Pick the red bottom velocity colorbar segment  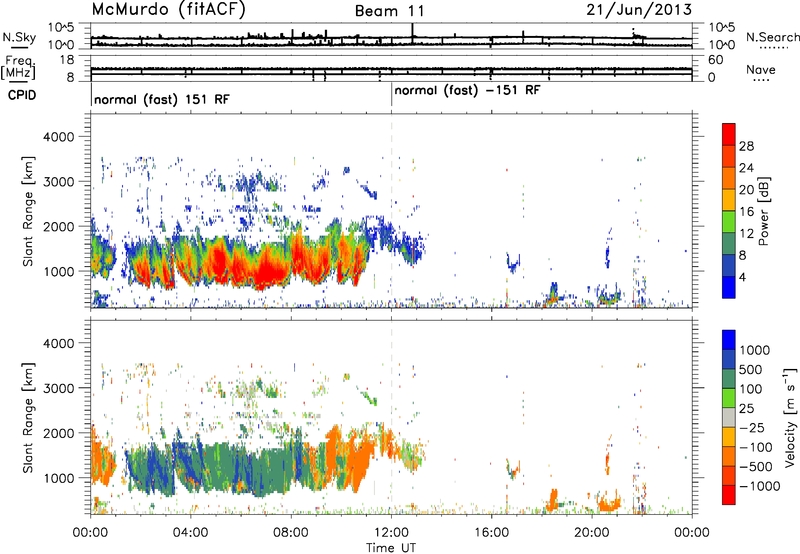tap(729, 495)
